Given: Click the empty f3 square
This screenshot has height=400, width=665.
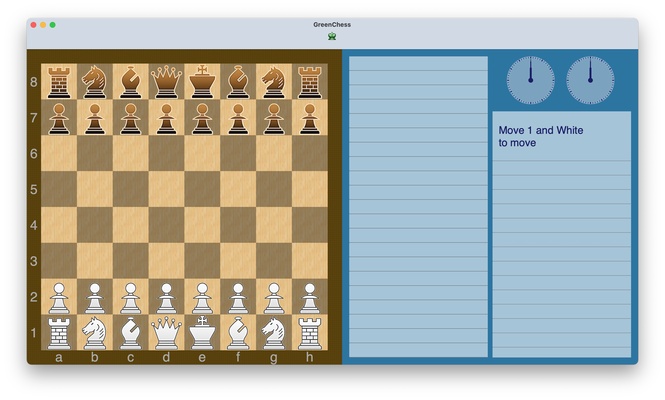Looking at the screenshot, I should pos(238,261).
